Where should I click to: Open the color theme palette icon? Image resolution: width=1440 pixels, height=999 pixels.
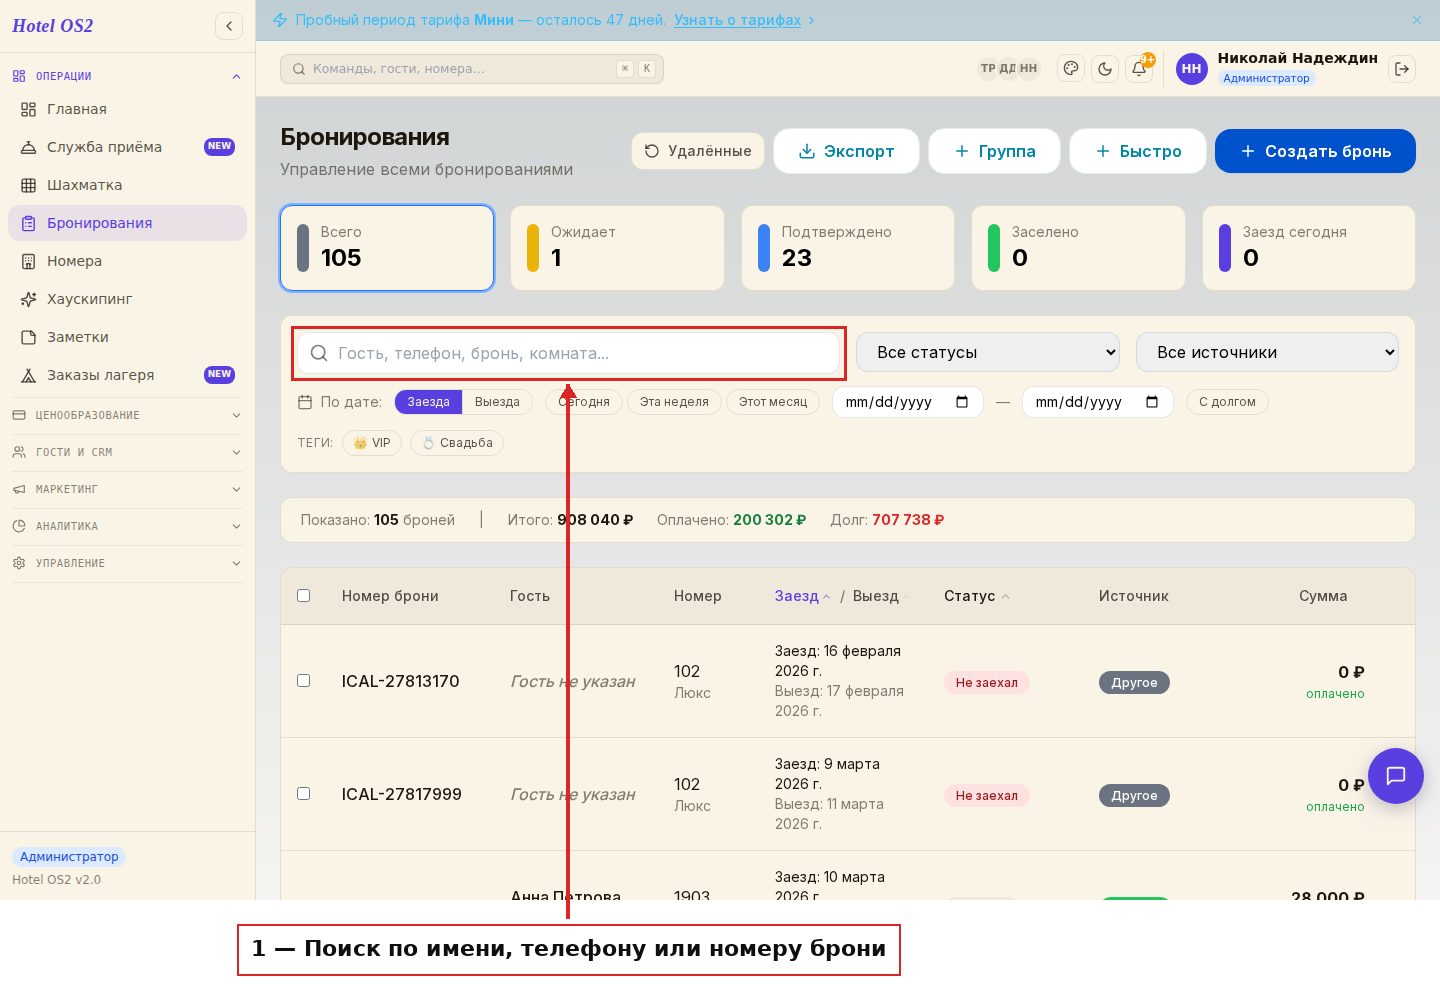point(1071,69)
